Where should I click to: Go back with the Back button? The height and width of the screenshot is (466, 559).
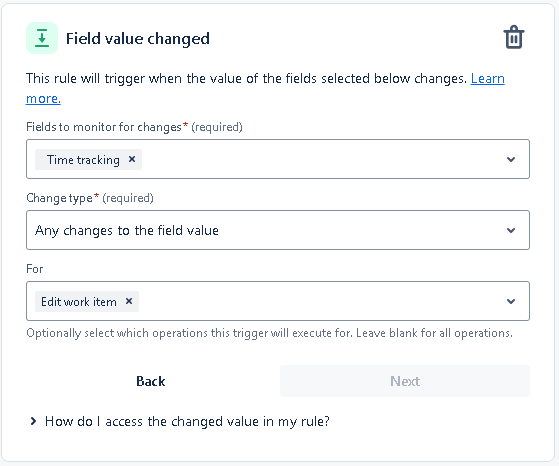point(151,381)
